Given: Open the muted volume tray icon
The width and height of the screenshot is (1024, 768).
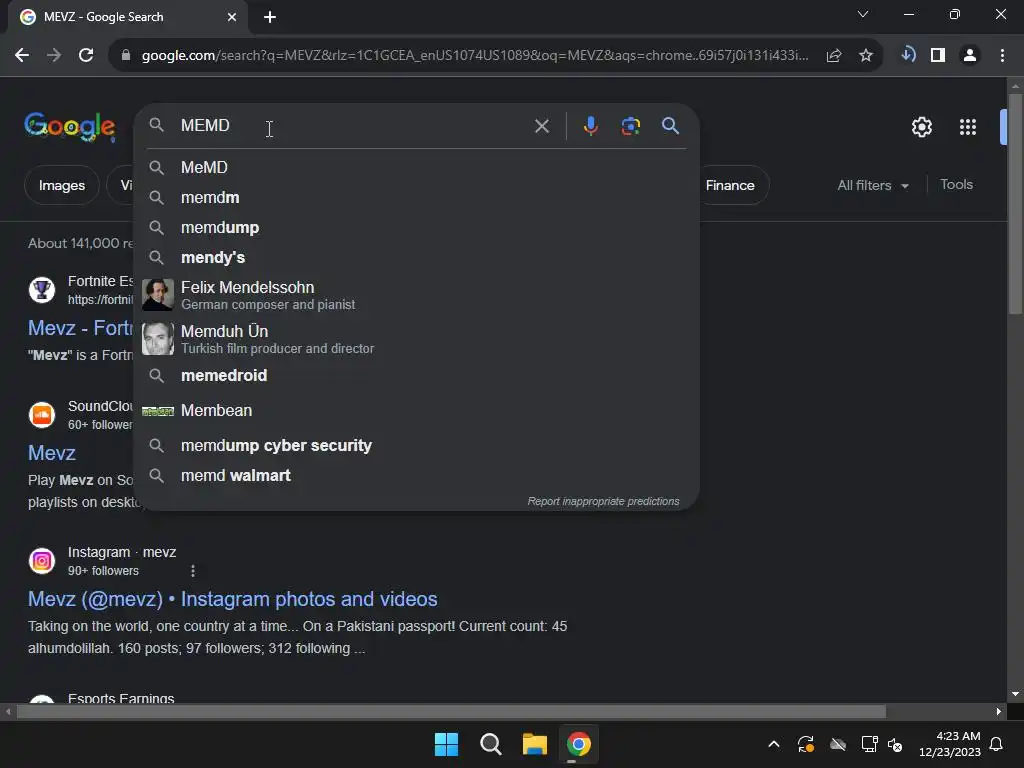Looking at the screenshot, I should [x=895, y=744].
